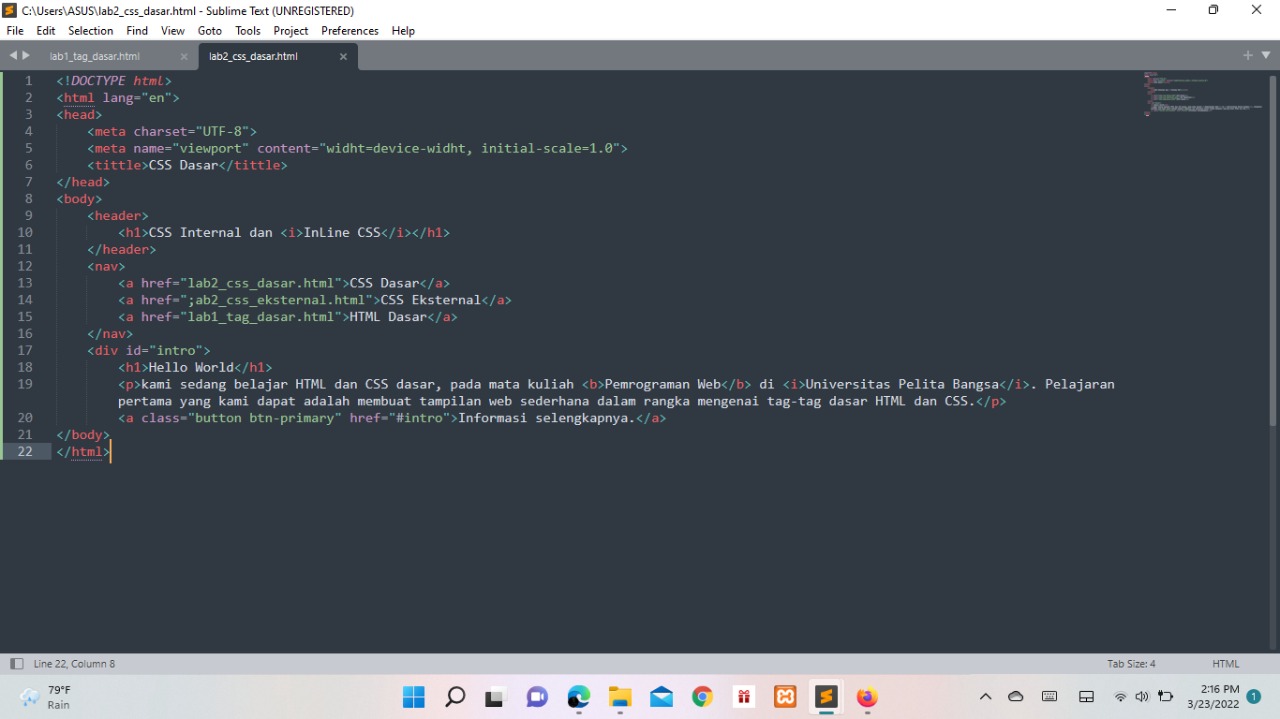This screenshot has width=1280, height=719.
Task: Click the minimap code preview
Action: 1203,93
